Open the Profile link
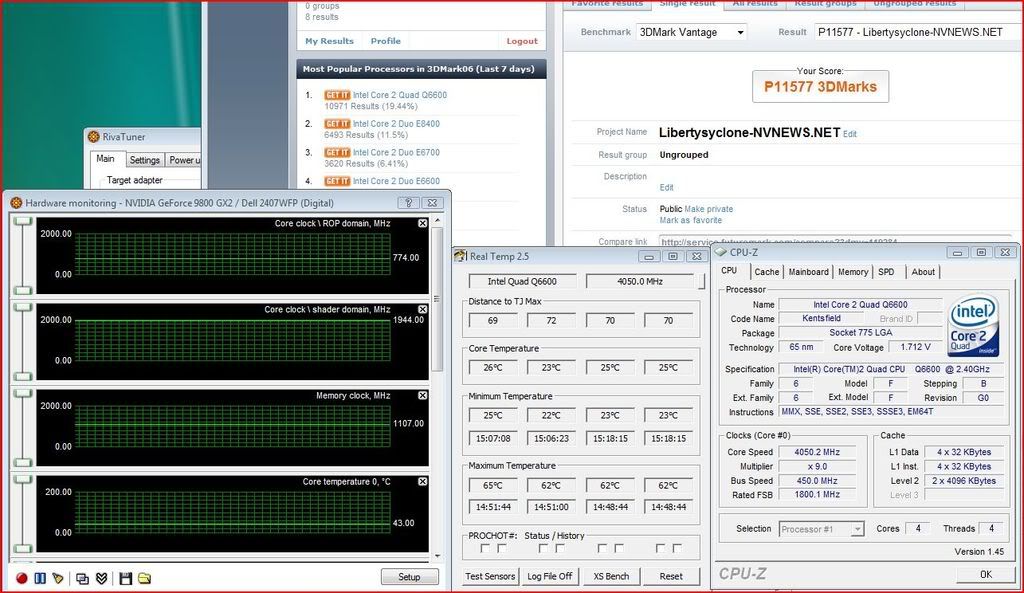 385,40
